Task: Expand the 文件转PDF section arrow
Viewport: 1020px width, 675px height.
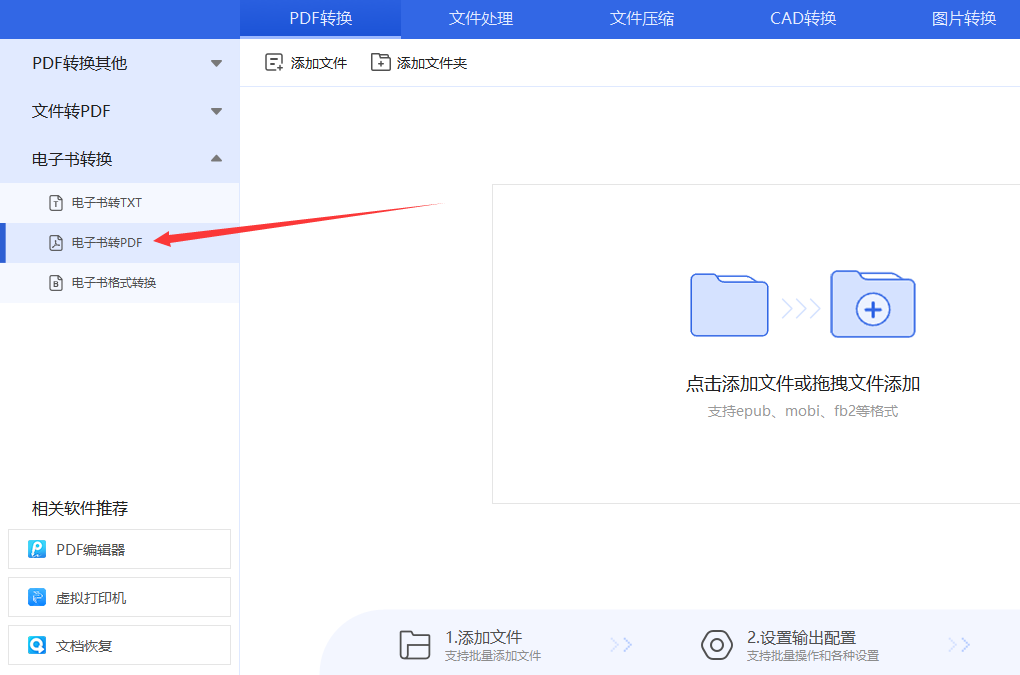Action: (216, 111)
